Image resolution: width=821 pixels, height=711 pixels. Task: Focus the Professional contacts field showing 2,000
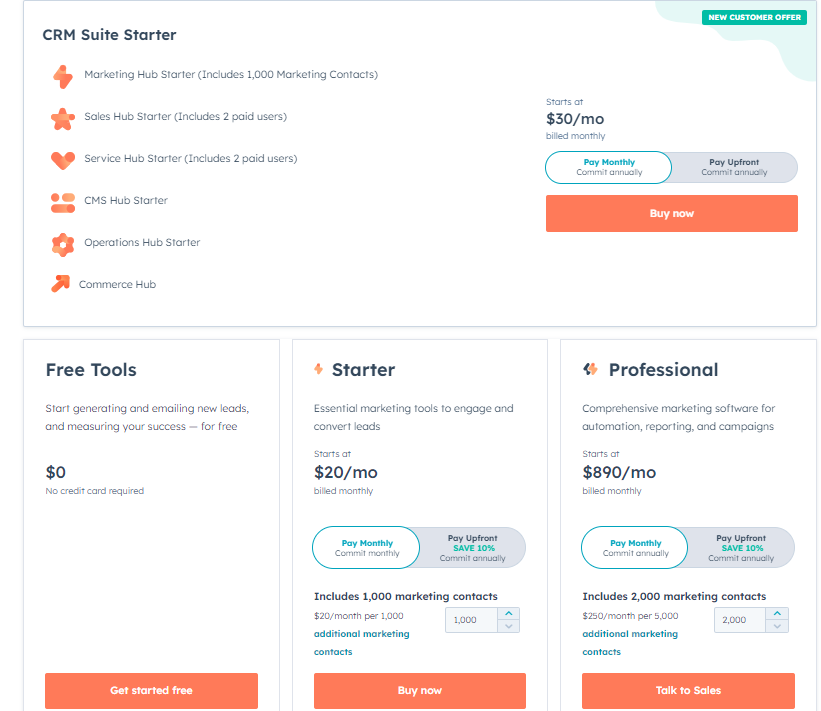pyautogui.click(x=740, y=620)
